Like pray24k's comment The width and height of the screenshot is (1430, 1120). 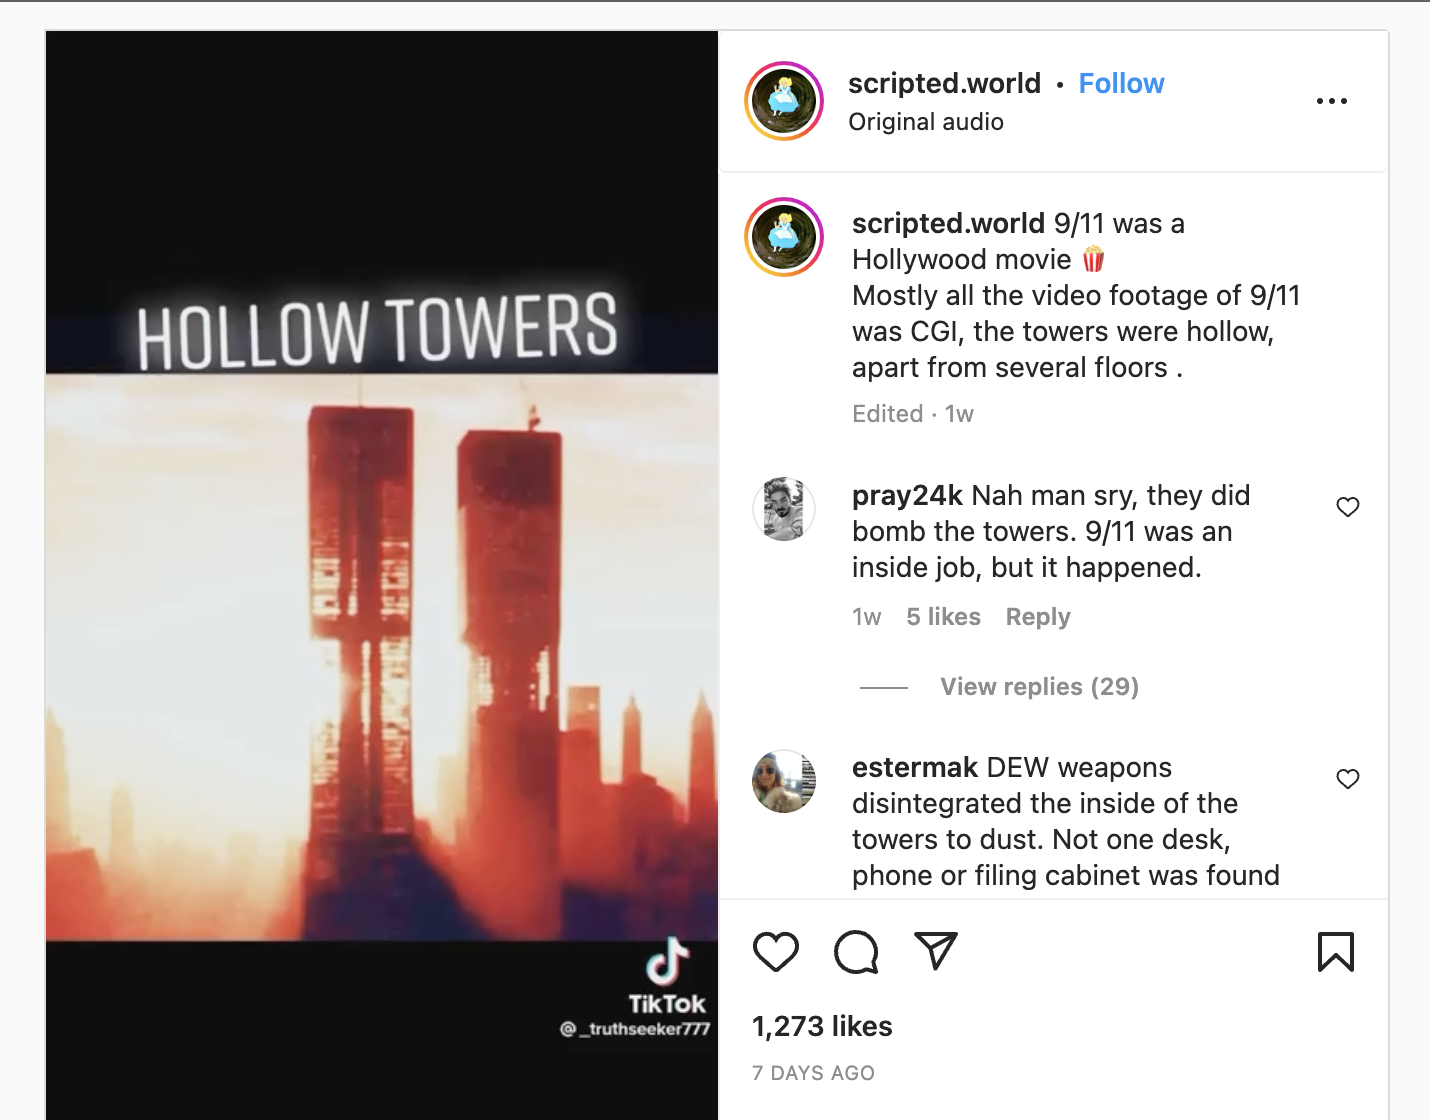(1348, 507)
